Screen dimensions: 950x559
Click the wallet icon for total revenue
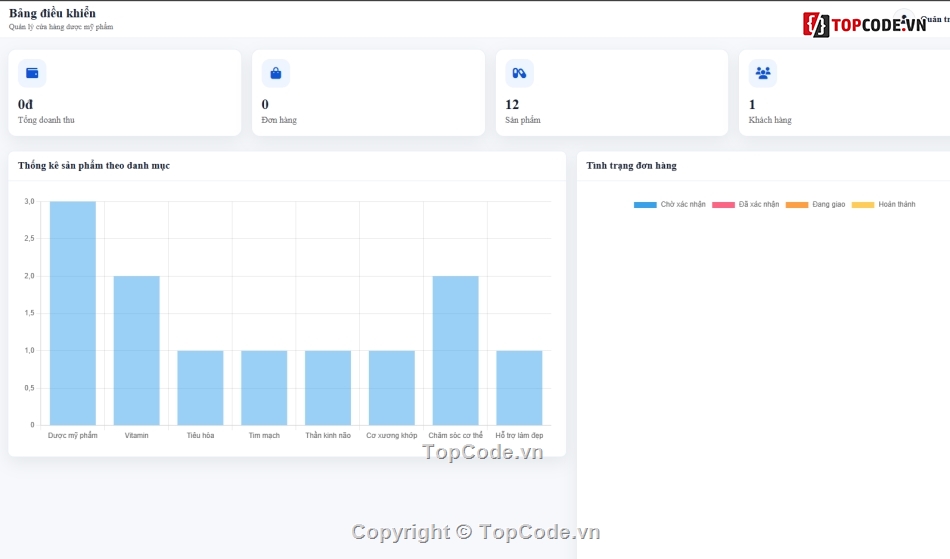pos(32,73)
